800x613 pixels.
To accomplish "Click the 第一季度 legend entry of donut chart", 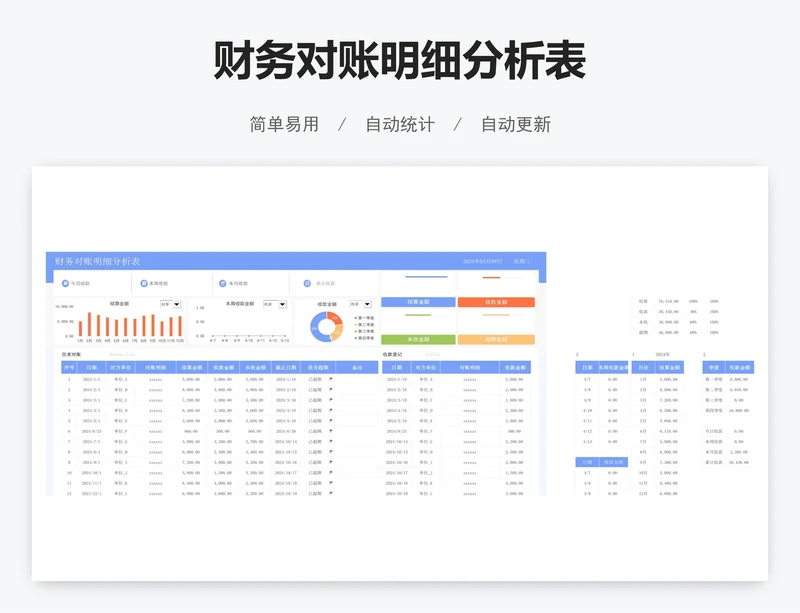I will 364,318.
